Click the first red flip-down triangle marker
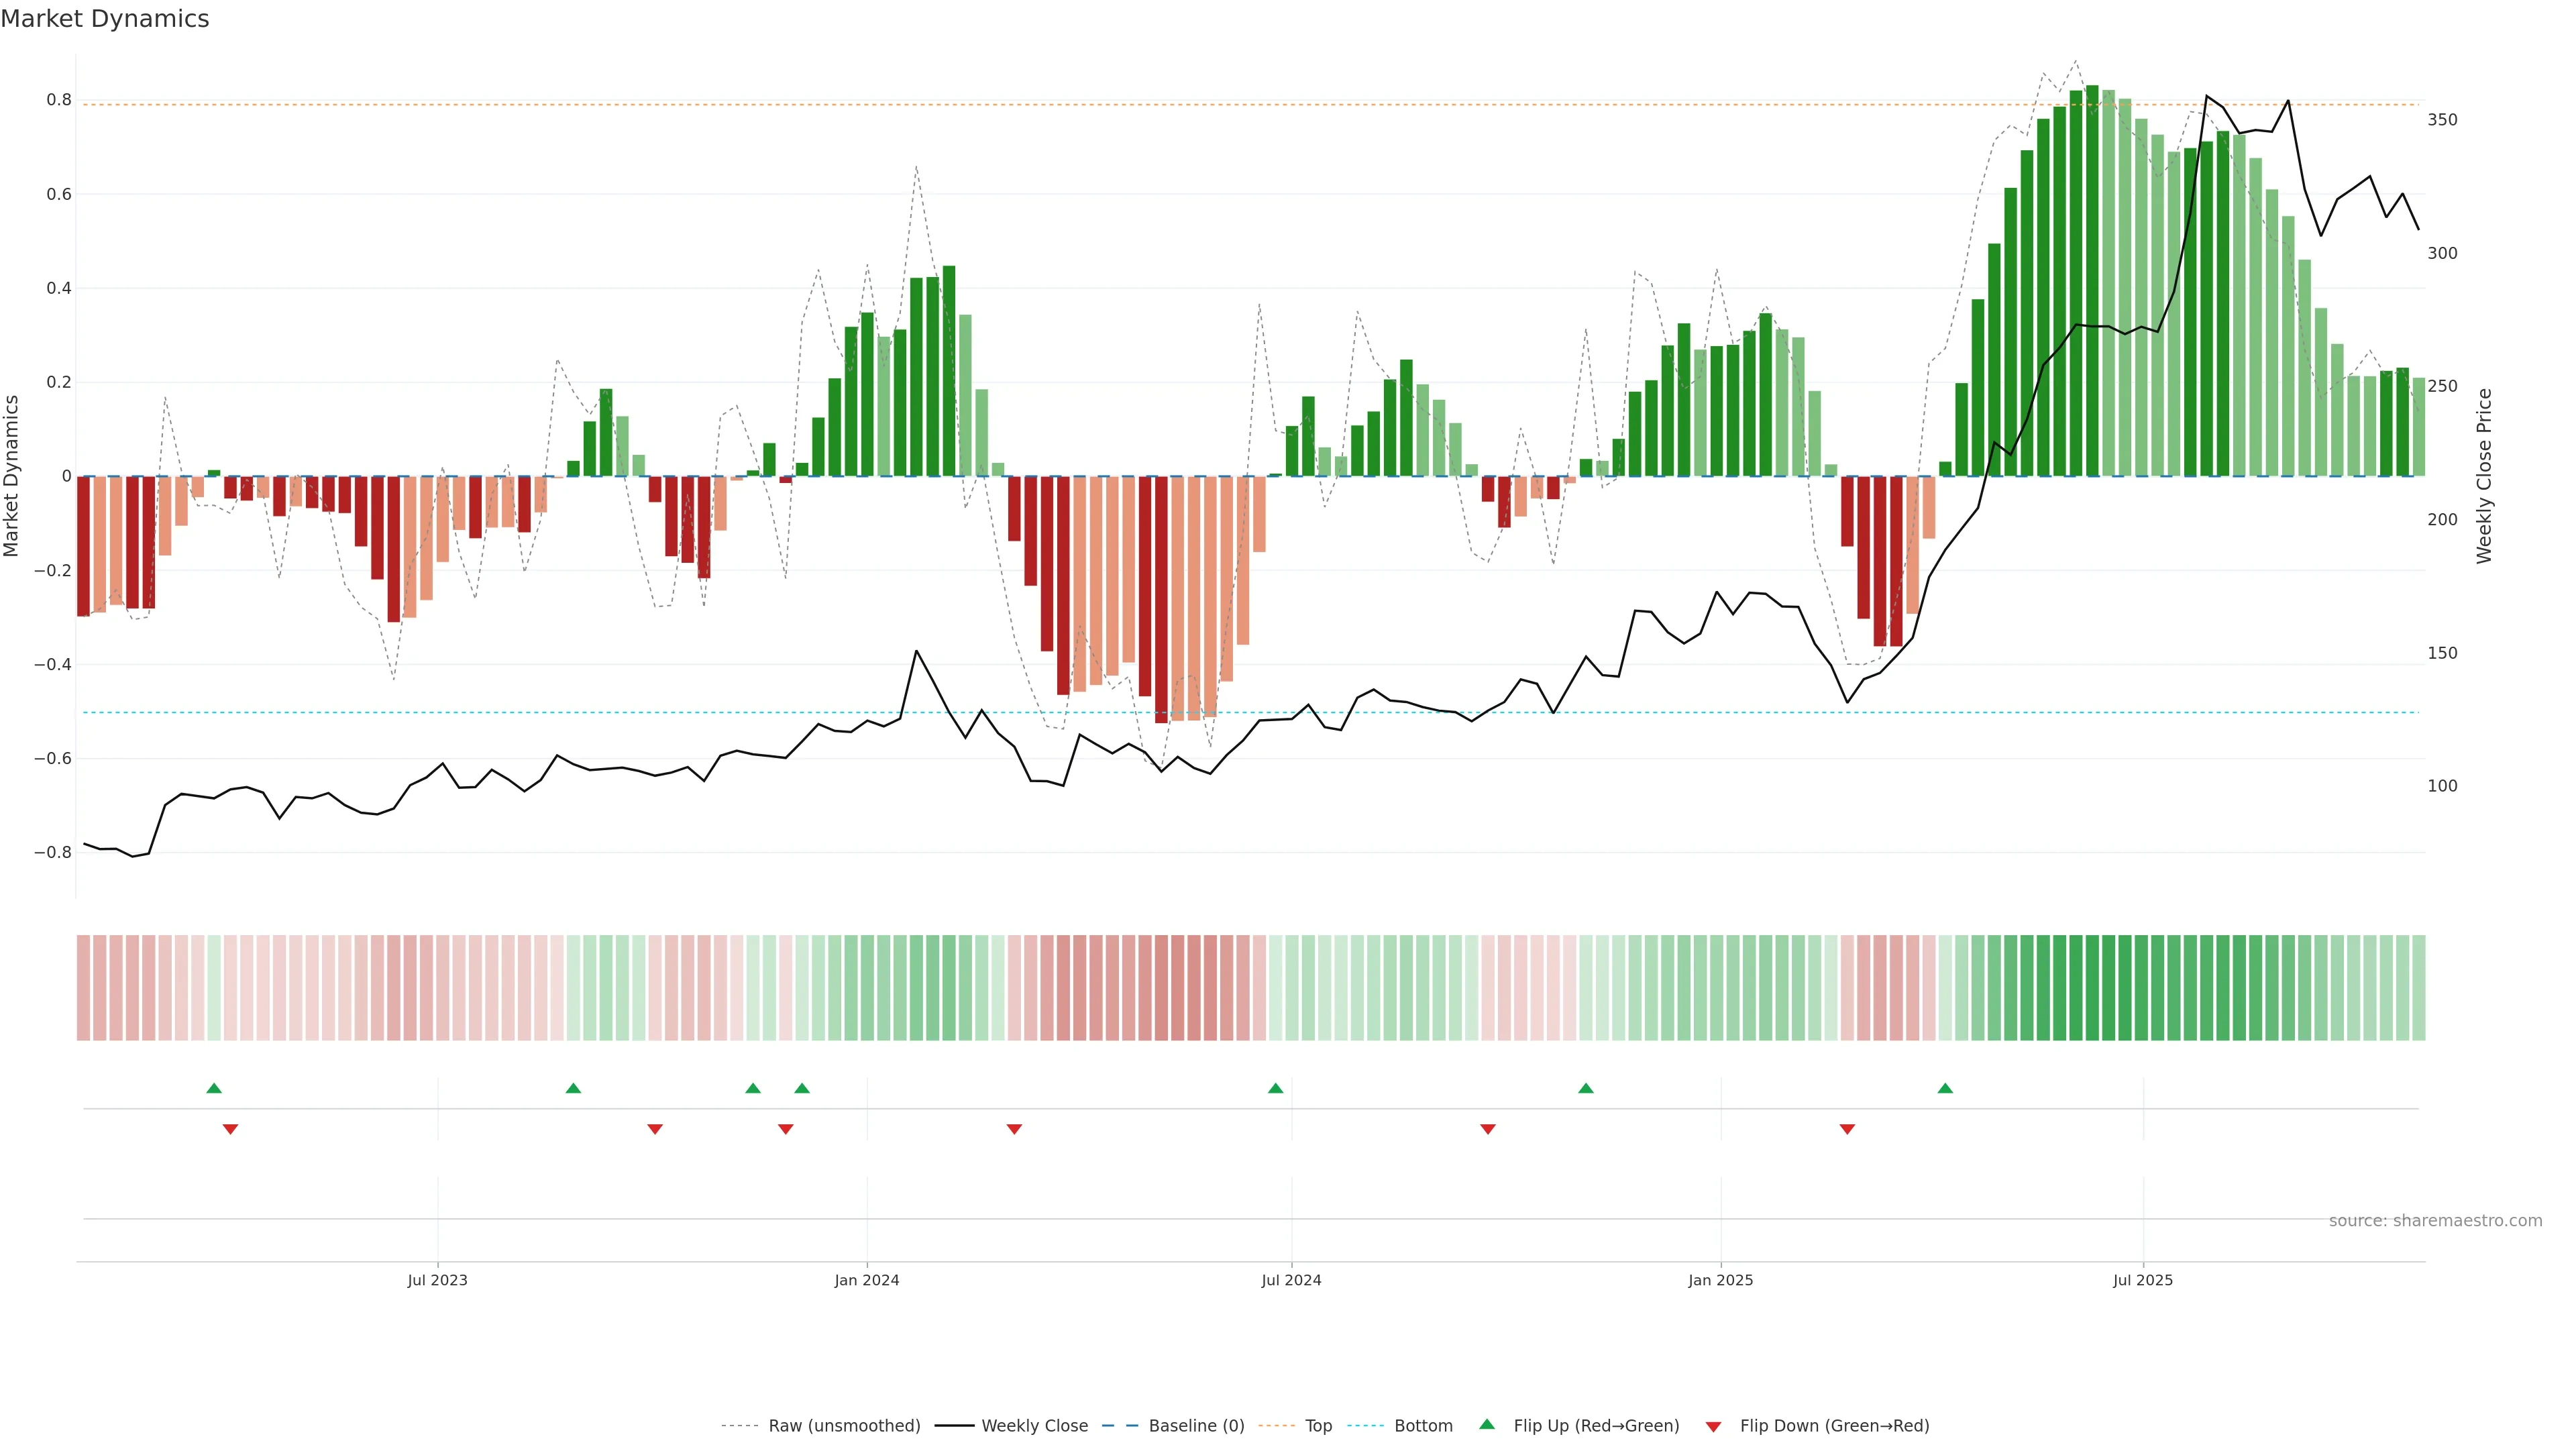2576x1449 pixels. 230,1129
